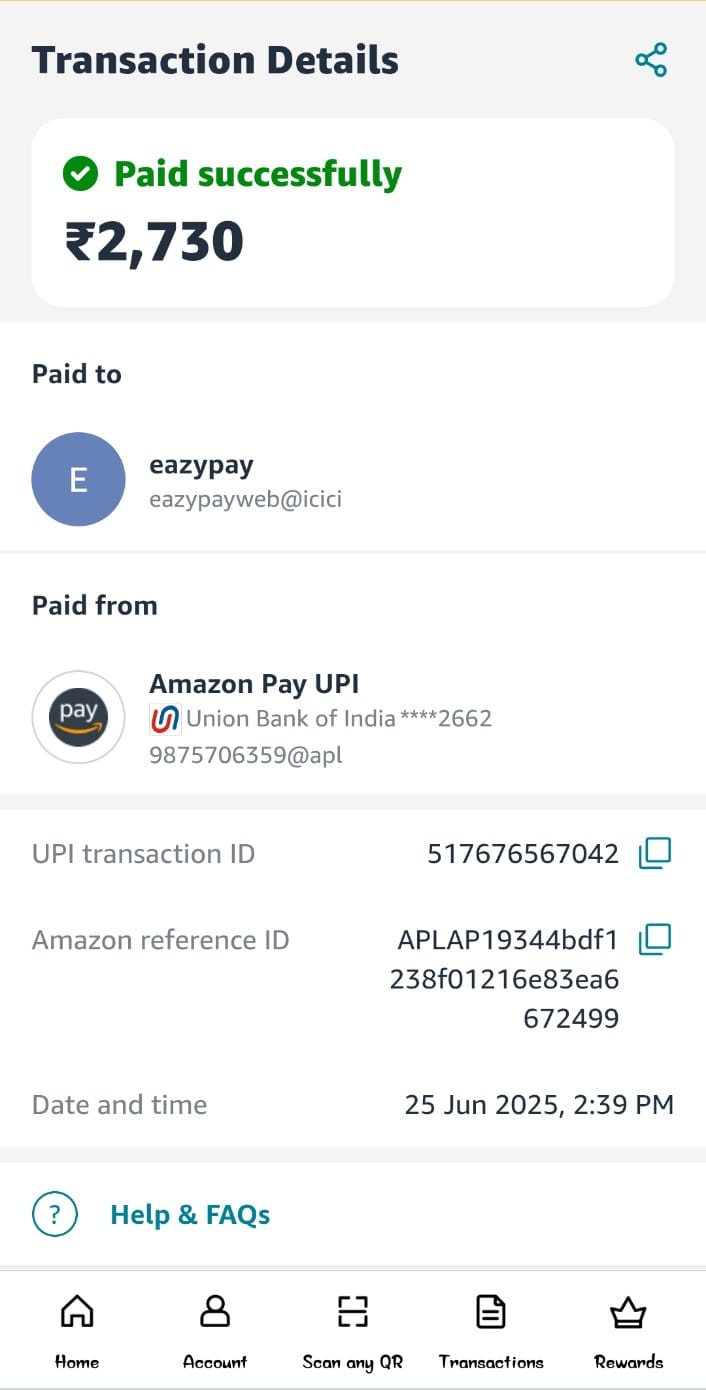Copy the UPI transaction ID
The image size is (706, 1390).
654,853
